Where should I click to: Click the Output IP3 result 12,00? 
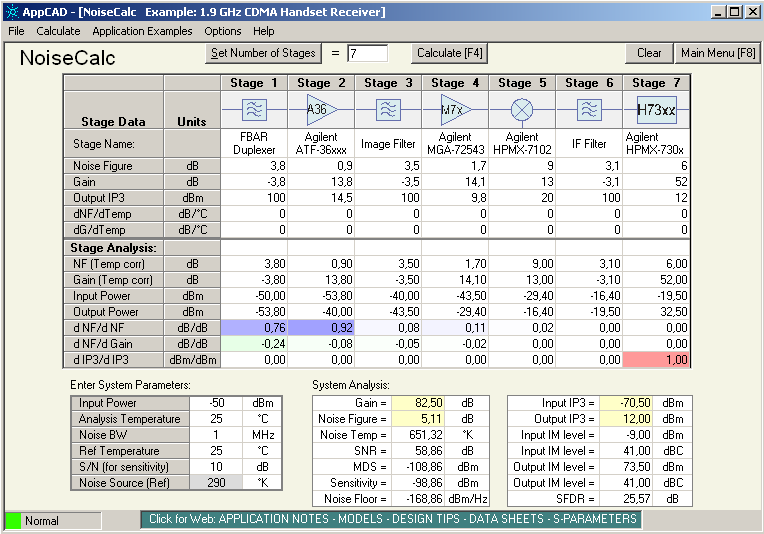pyautogui.click(x=626, y=419)
